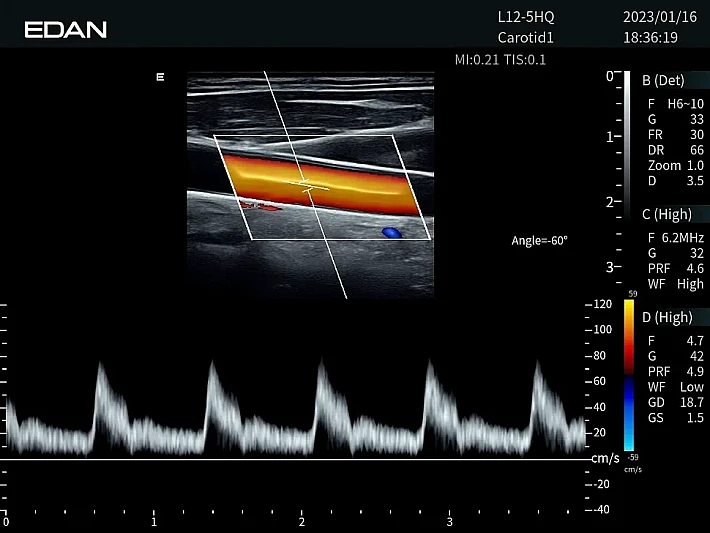Click the color velocity scale bar
The width and height of the screenshot is (710, 533).
click(629, 375)
